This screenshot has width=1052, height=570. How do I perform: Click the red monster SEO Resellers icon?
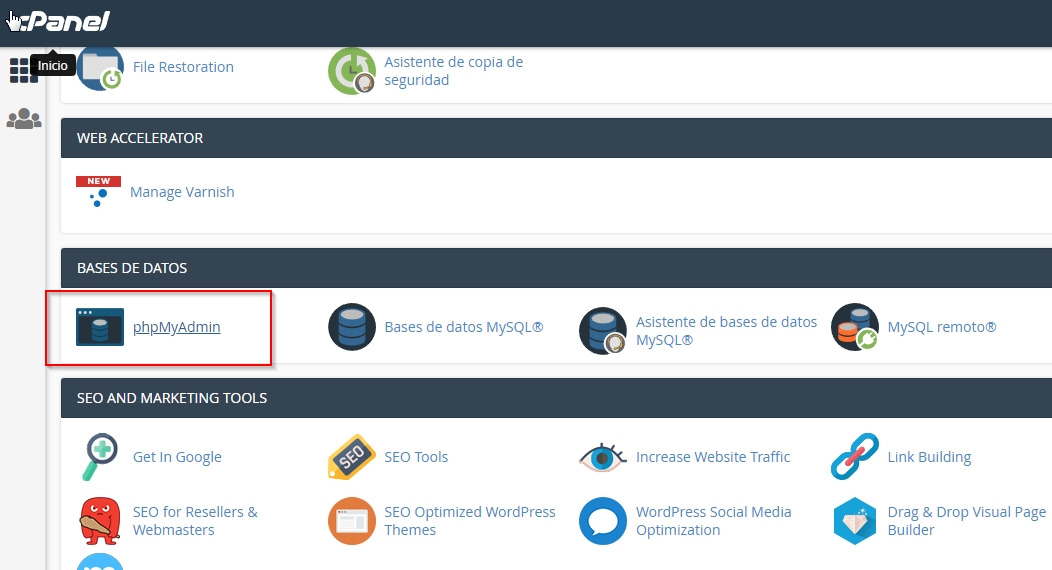click(100, 521)
